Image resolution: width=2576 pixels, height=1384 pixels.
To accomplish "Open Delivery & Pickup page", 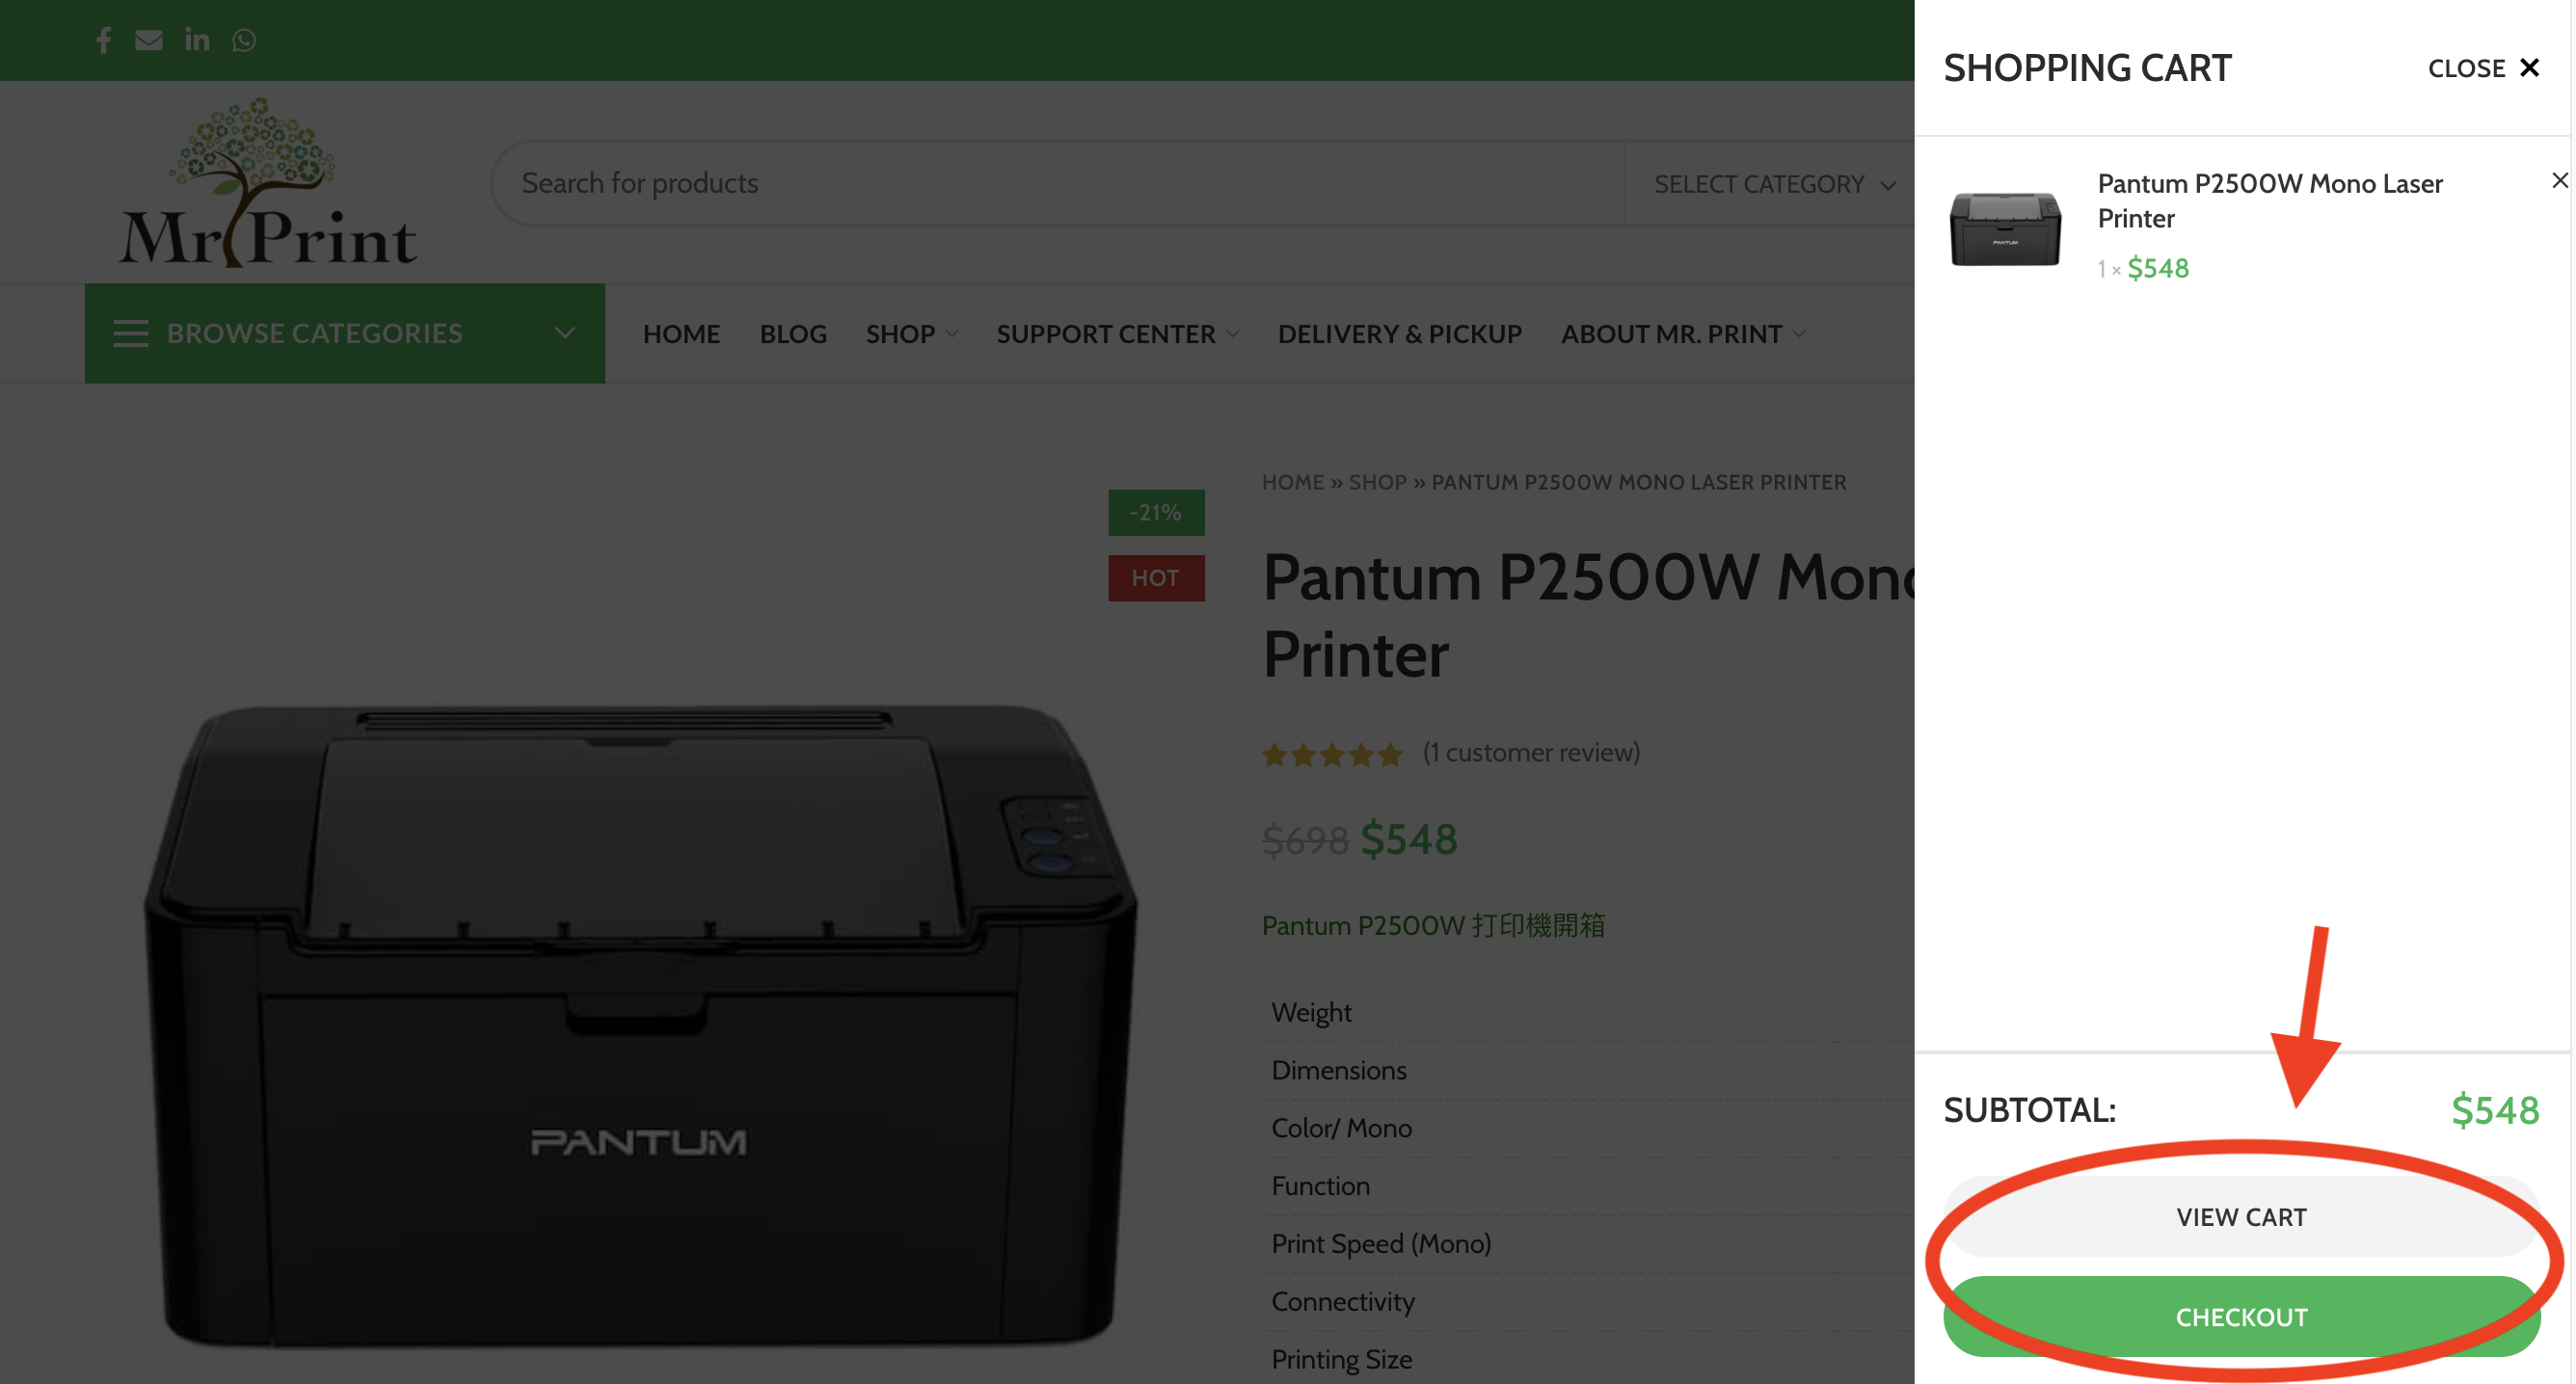I will pos(1399,334).
